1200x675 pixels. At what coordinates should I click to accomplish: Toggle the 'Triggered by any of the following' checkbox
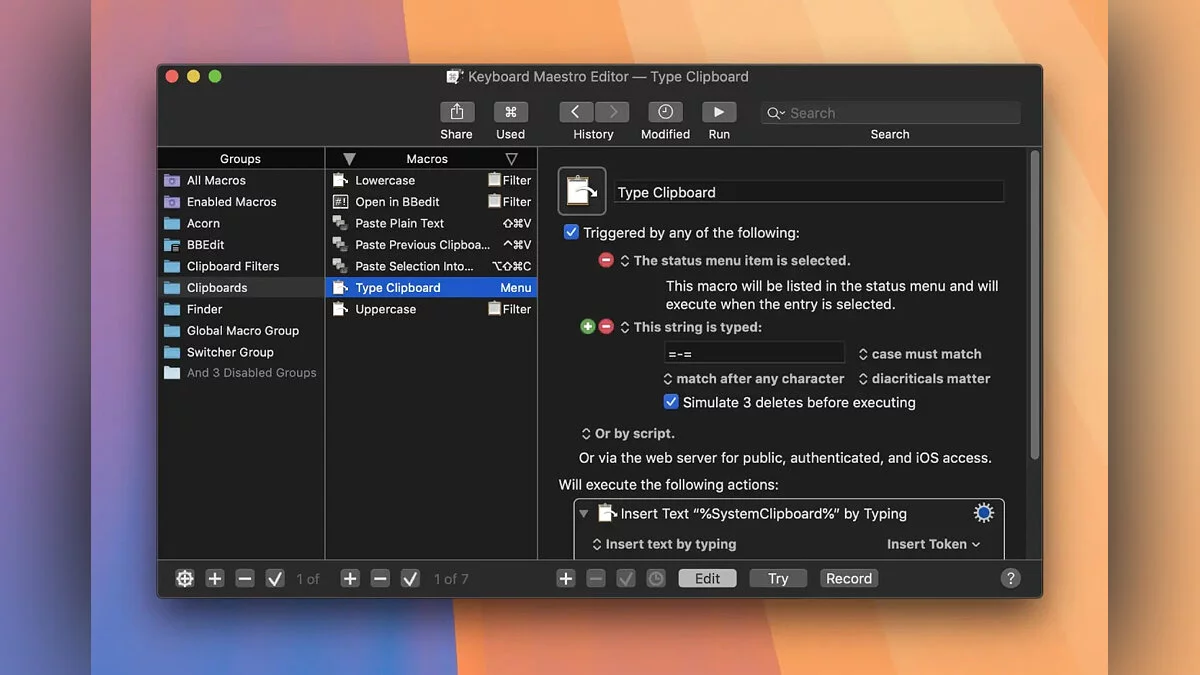[571, 232]
